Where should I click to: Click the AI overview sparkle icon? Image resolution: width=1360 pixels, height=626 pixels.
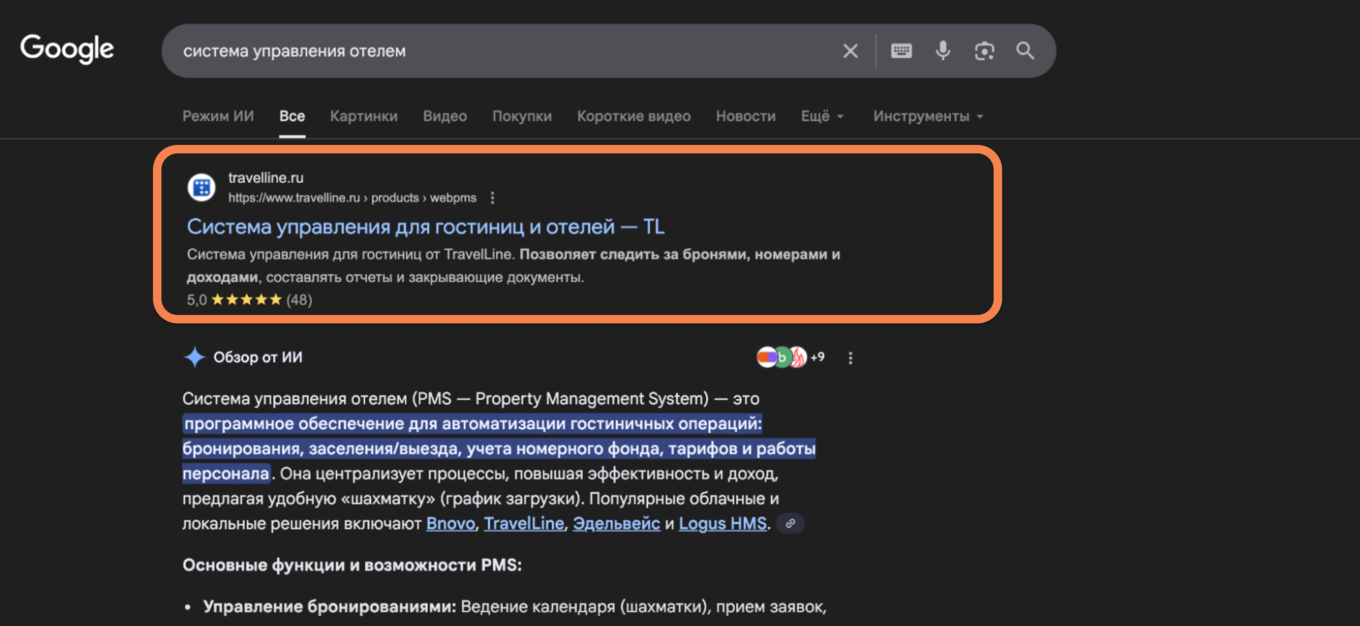pyautogui.click(x=195, y=358)
